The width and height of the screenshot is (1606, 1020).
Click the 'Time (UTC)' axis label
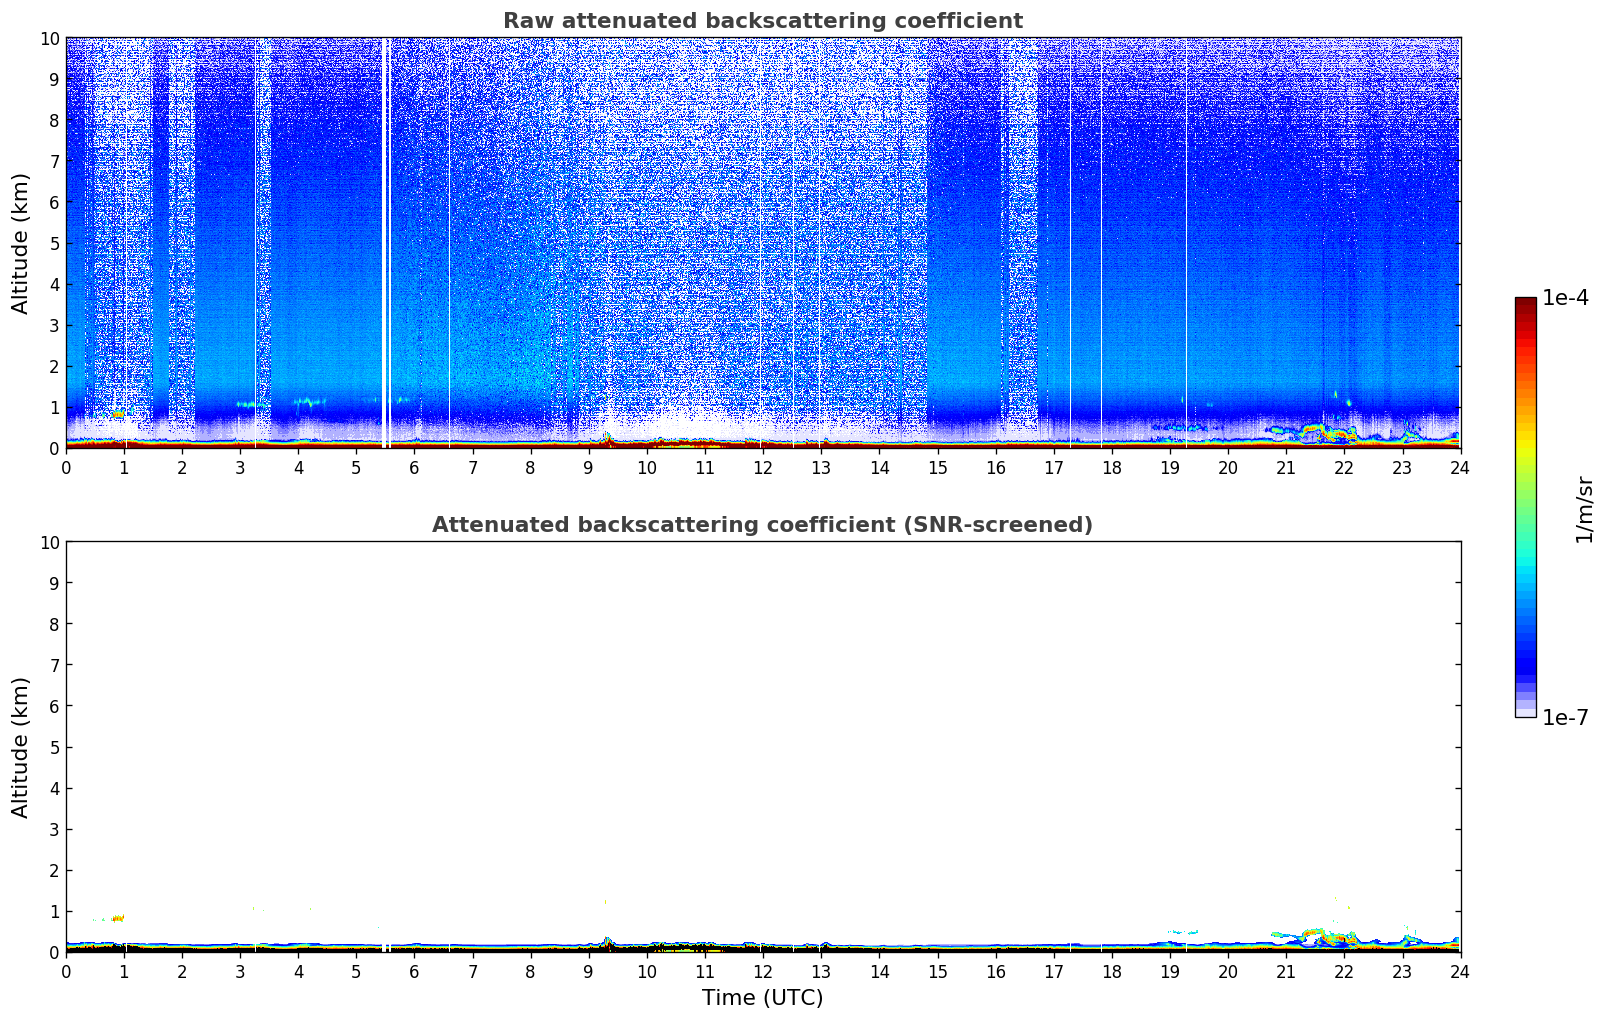762,998
